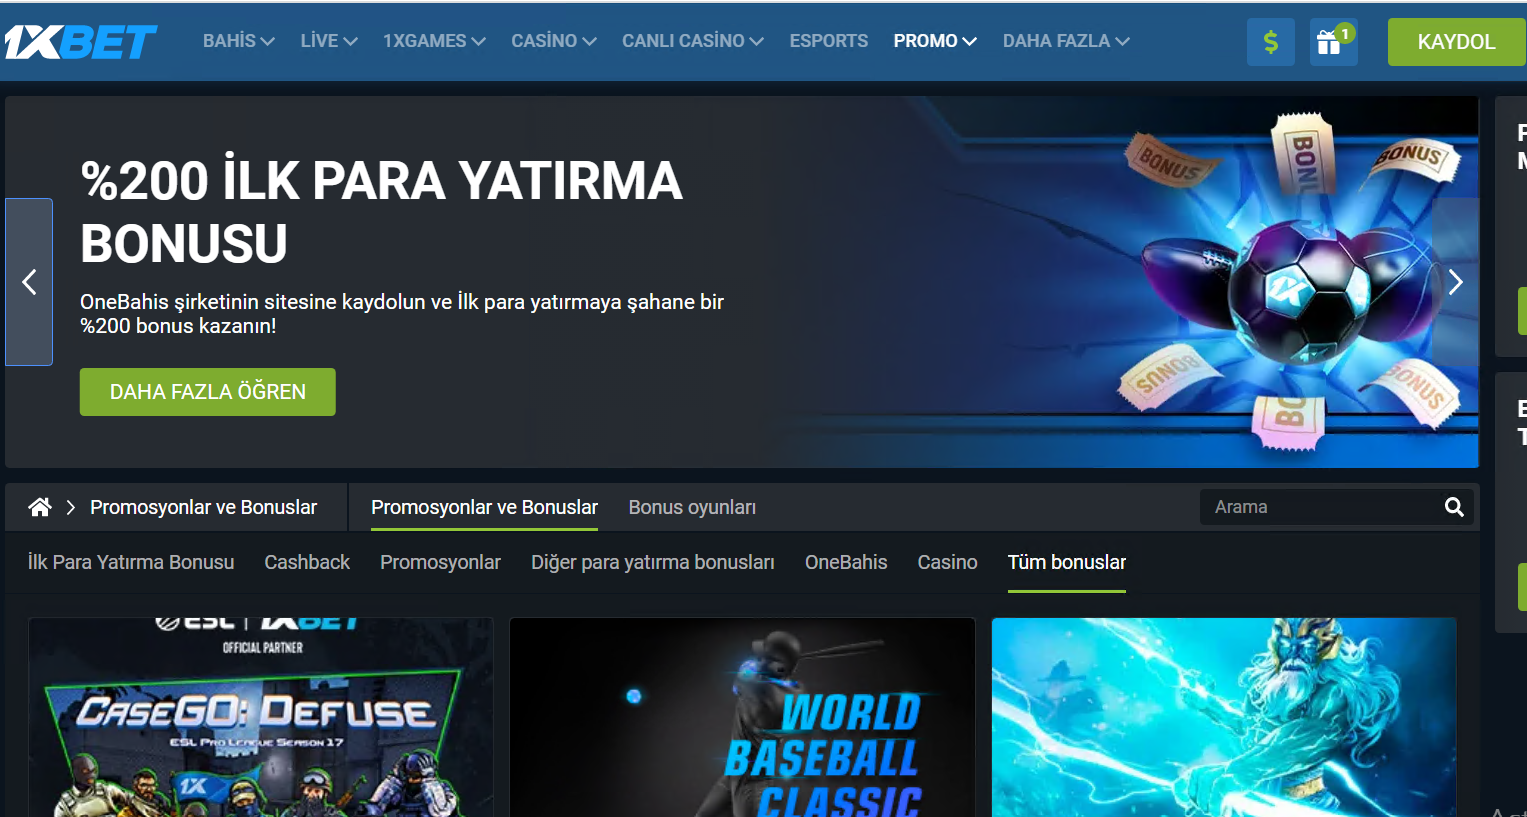Click the 1XBET logo
Screen dimensions: 1527x817
point(80,42)
